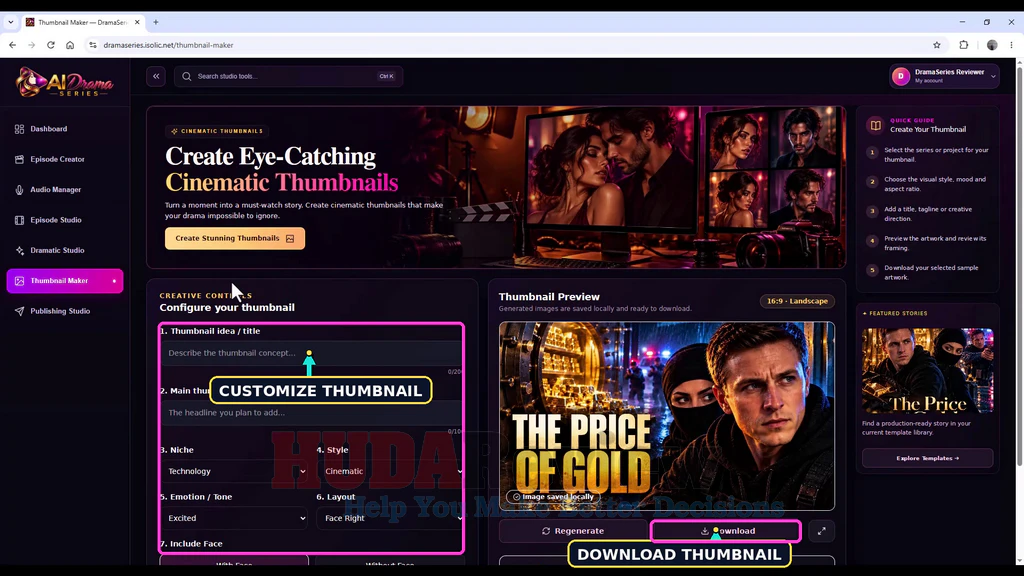Open the featured story The Price thumbnail
Screen dimensions: 1024x576
pos(927,371)
